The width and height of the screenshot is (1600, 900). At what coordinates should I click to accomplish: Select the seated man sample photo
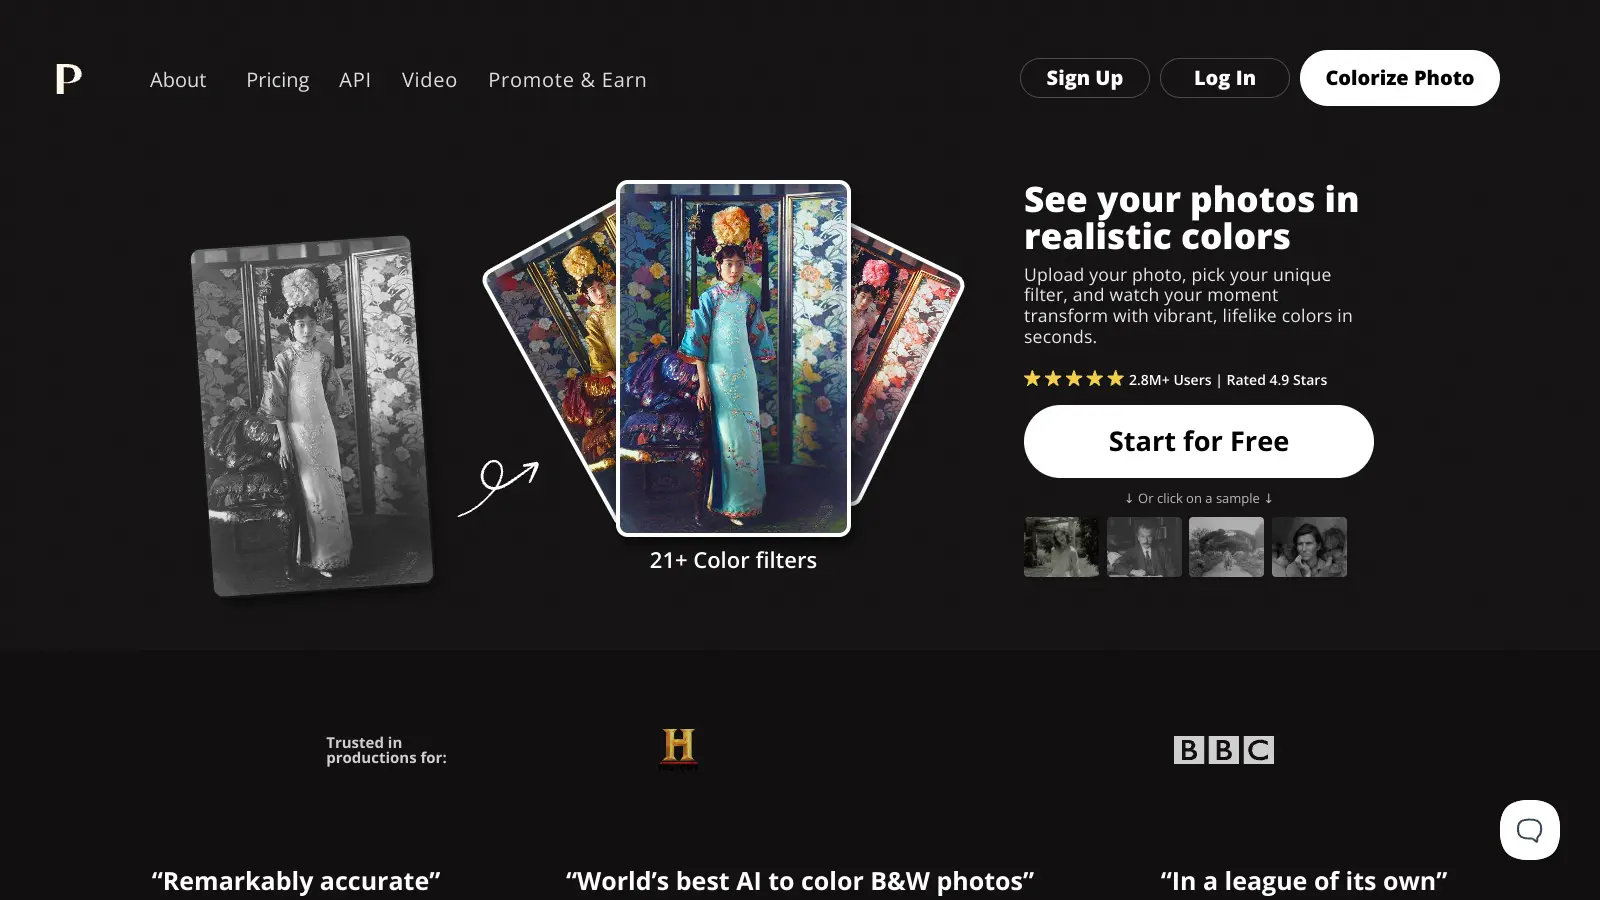1144,547
